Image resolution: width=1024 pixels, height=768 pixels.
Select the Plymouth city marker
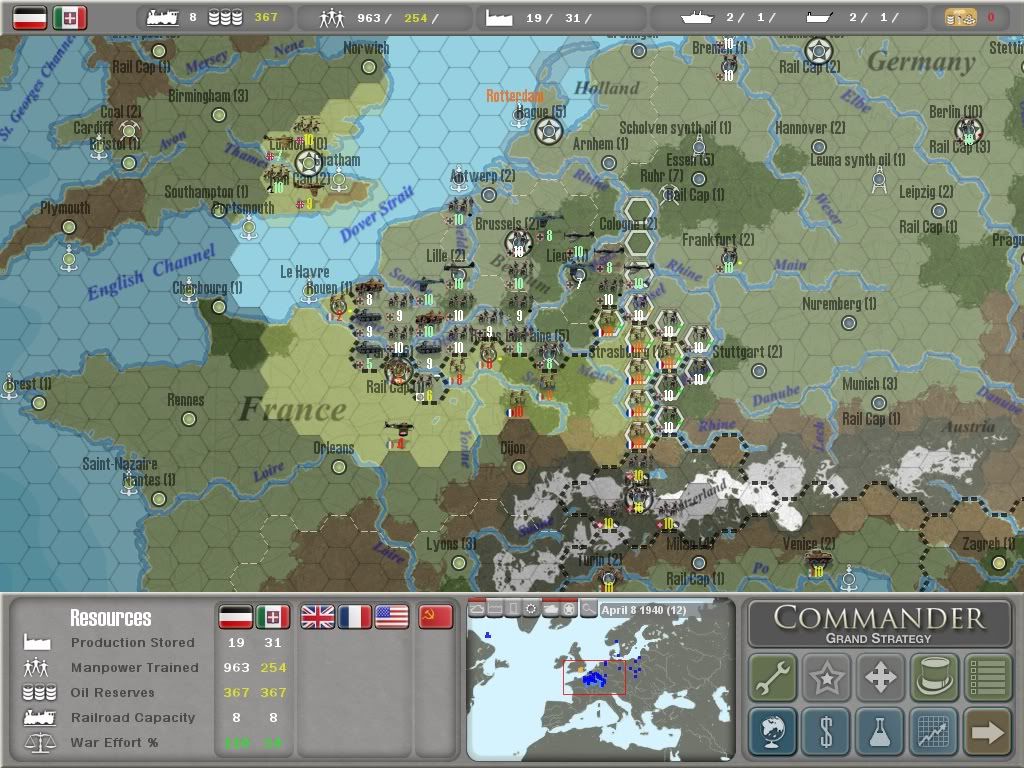69,227
